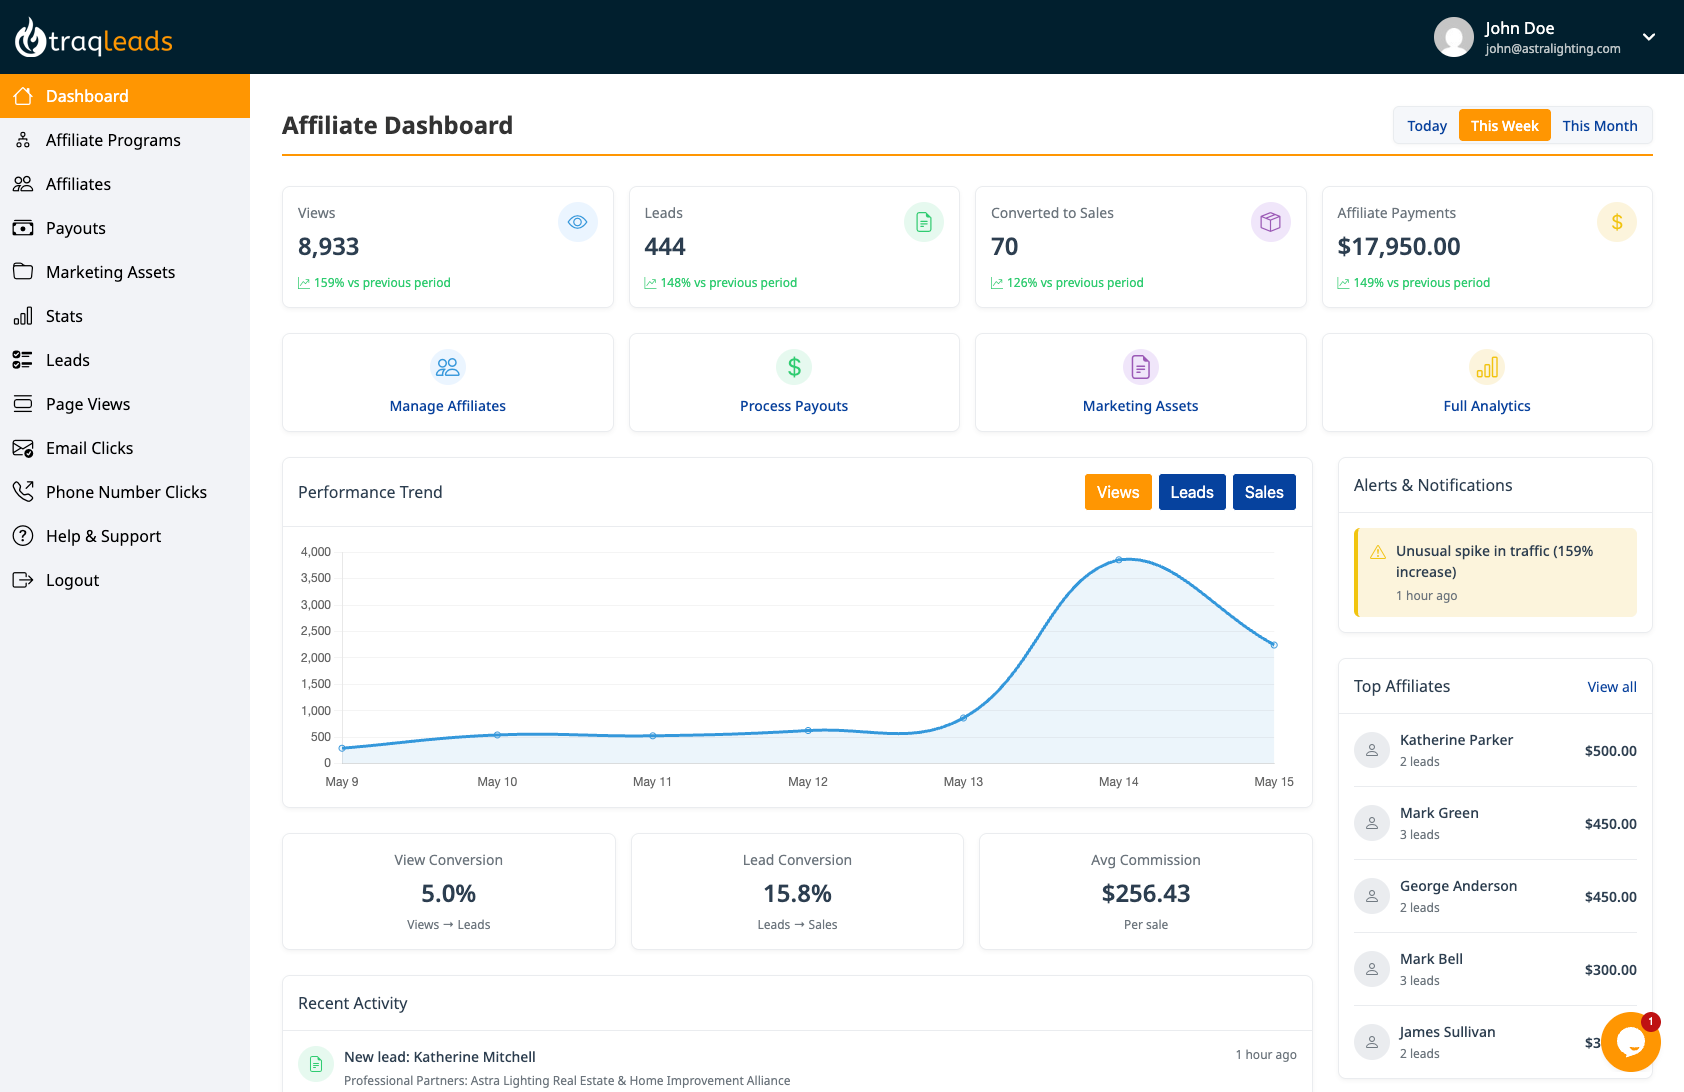
Task: Click the dollar icon on Affiliate Payments card
Action: [1617, 222]
